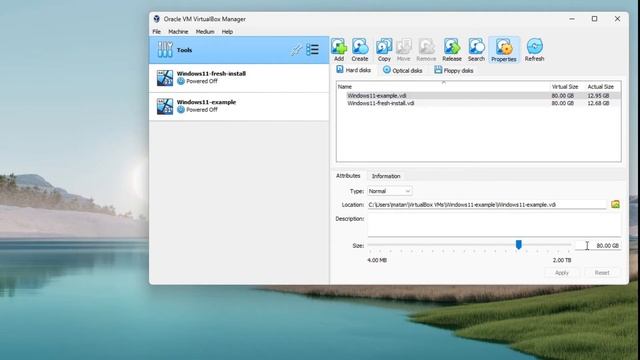Select Windows11-fresh-install in VM list

click(x=239, y=78)
